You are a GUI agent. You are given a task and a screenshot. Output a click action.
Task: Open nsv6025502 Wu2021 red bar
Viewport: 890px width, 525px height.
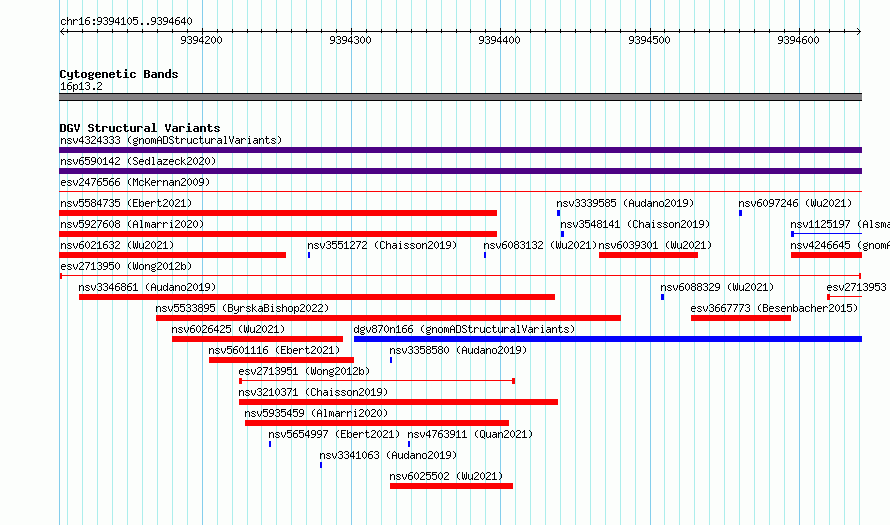pos(451,486)
